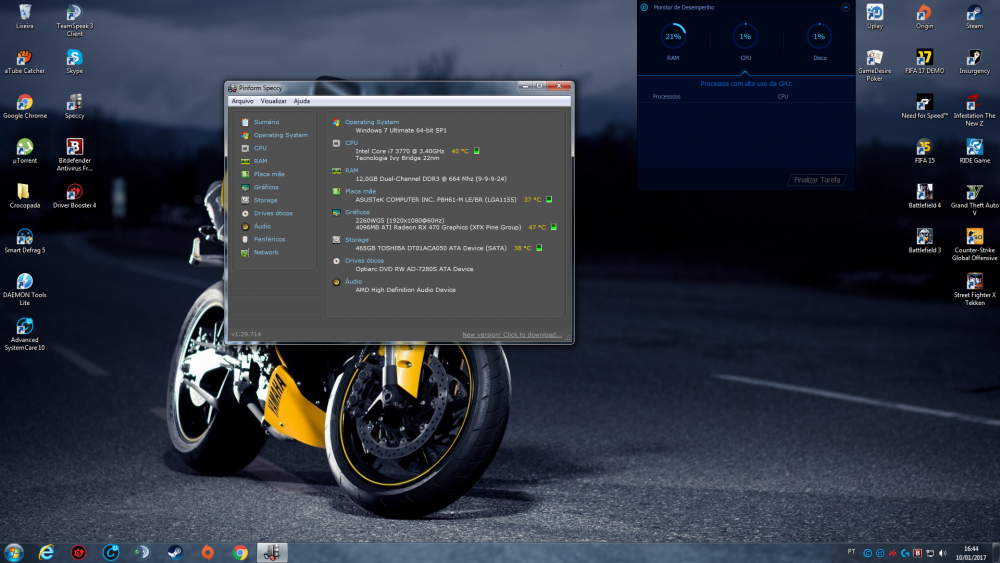
Task: Open Network section in Speccy sidebar
Action: (x=266, y=252)
